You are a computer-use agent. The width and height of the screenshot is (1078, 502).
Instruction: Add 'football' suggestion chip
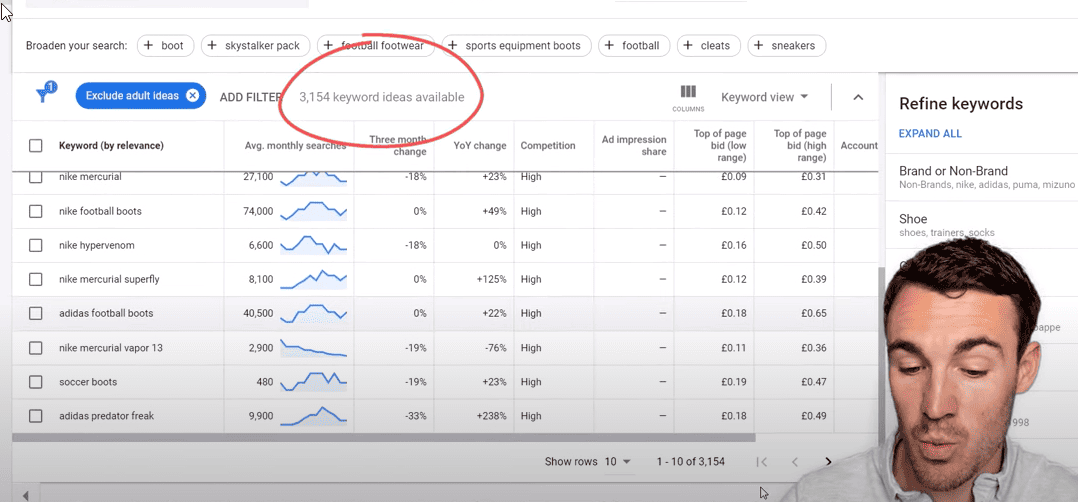tap(634, 46)
